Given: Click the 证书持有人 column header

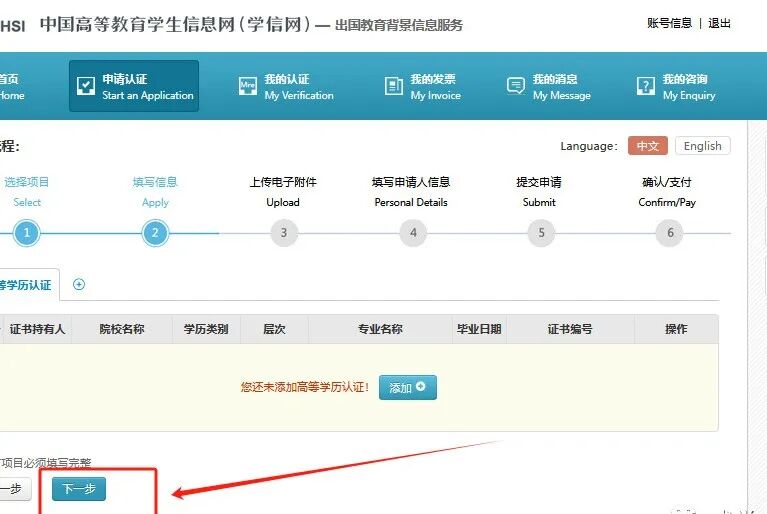Looking at the screenshot, I should point(37,329).
